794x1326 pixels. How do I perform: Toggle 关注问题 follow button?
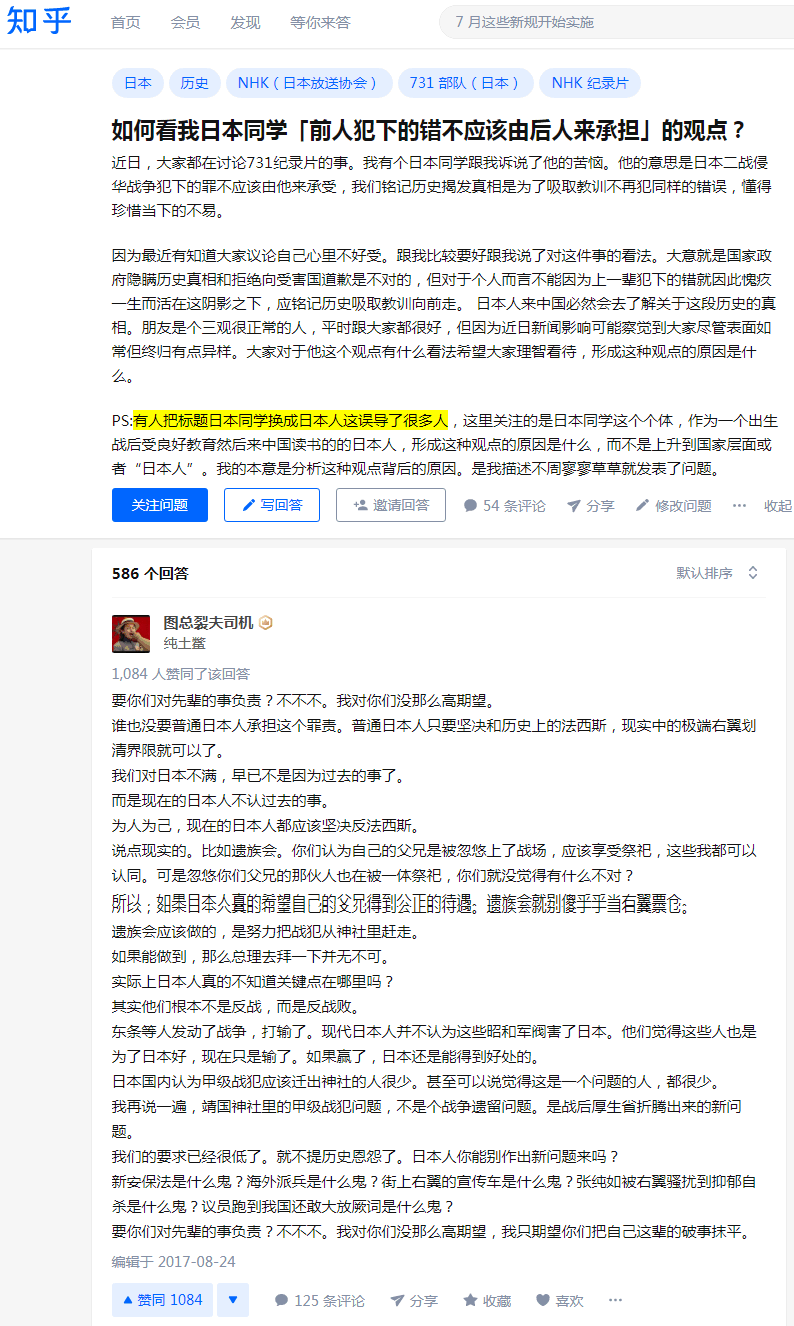click(x=160, y=505)
